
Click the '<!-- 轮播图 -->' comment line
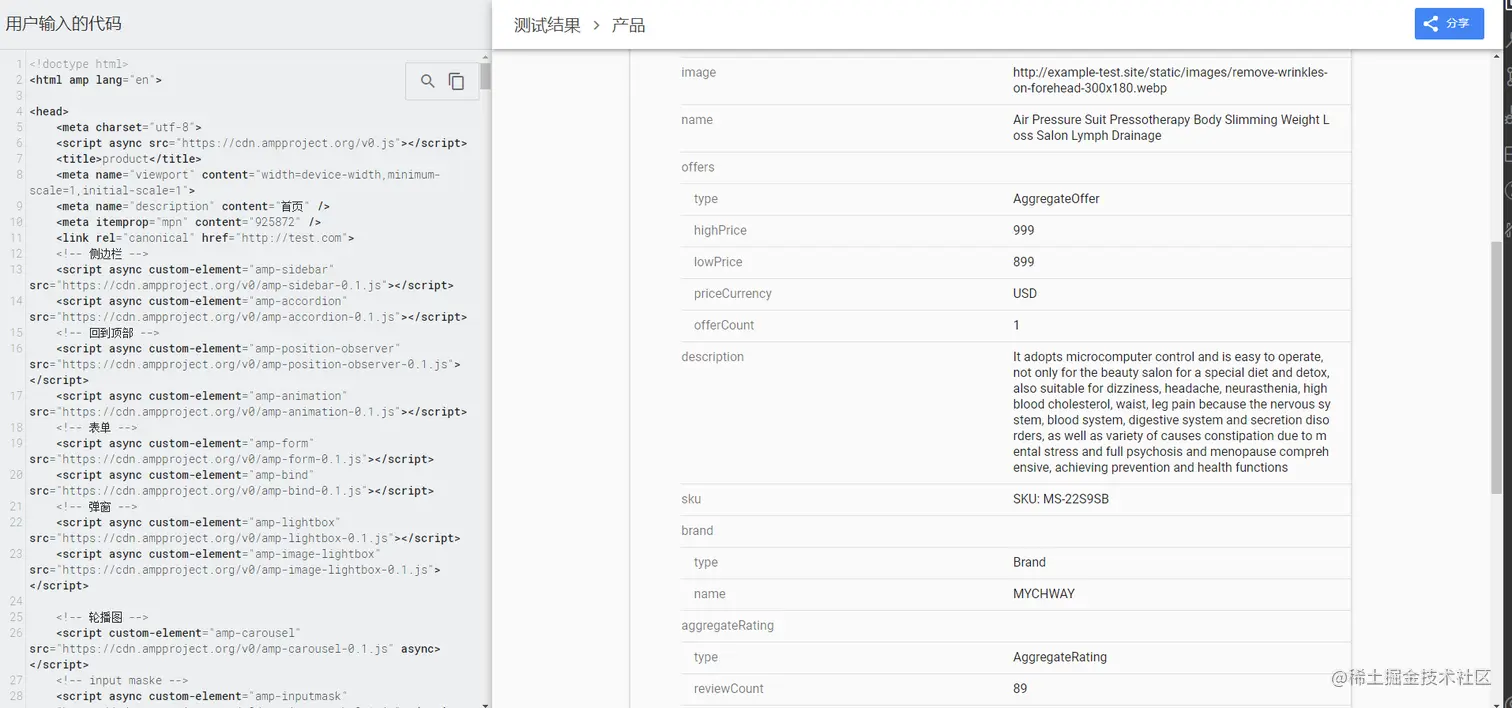[102, 618]
